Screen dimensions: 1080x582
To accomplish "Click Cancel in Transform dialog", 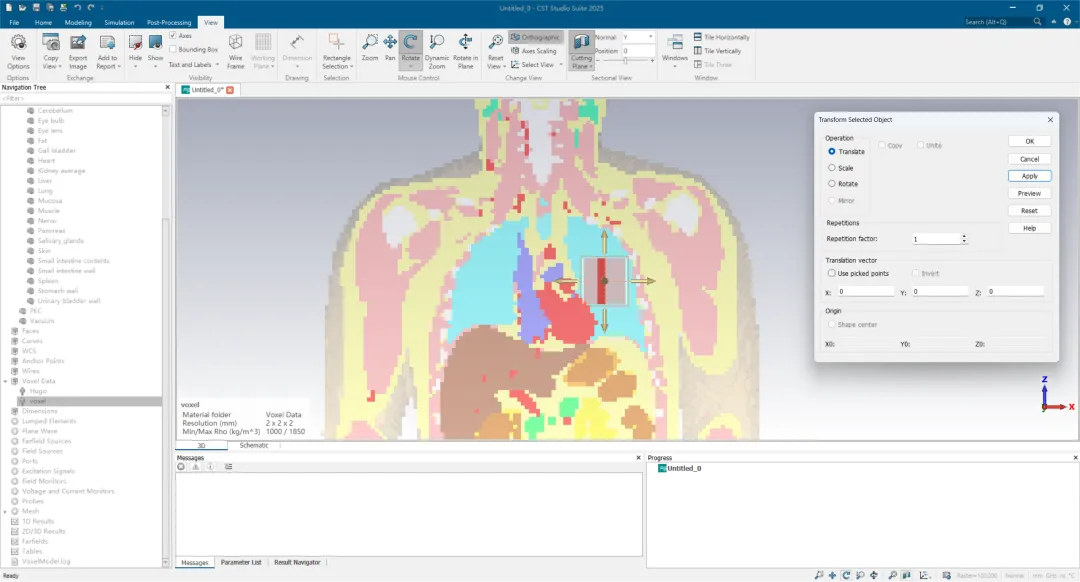I will click(x=1030, y=159).
